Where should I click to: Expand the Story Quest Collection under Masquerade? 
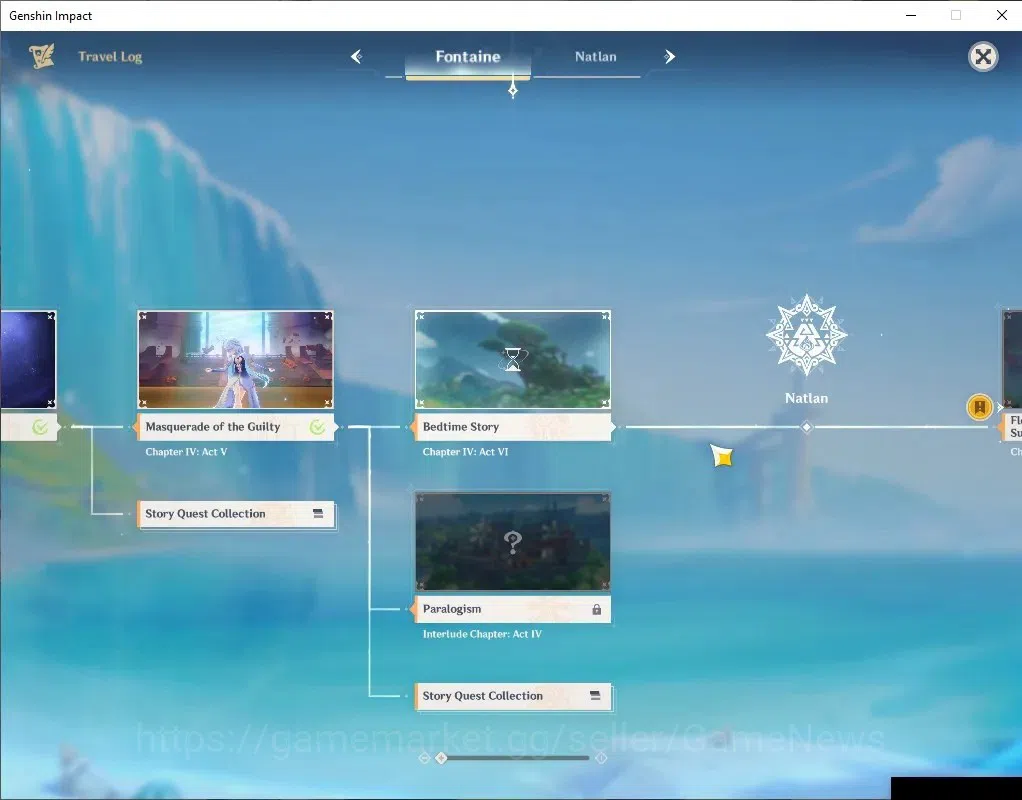[x=236, y=514]
